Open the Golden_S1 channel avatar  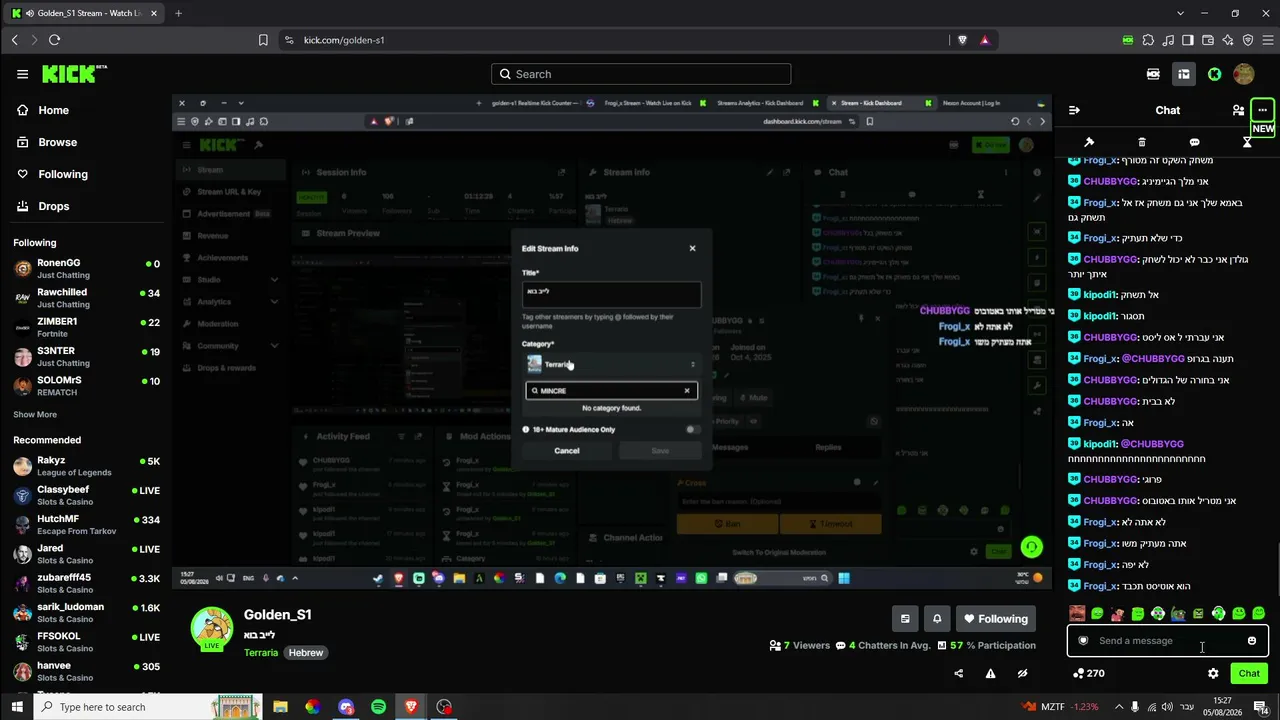tap(212, 628)
